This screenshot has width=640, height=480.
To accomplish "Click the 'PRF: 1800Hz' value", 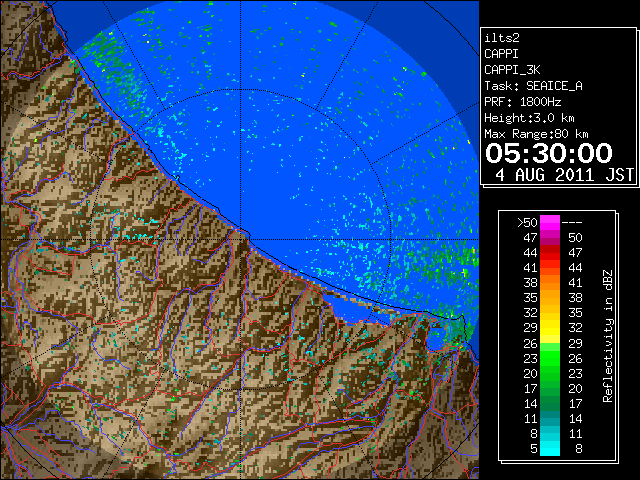I will pyautogui.click(x=523, y=102).
